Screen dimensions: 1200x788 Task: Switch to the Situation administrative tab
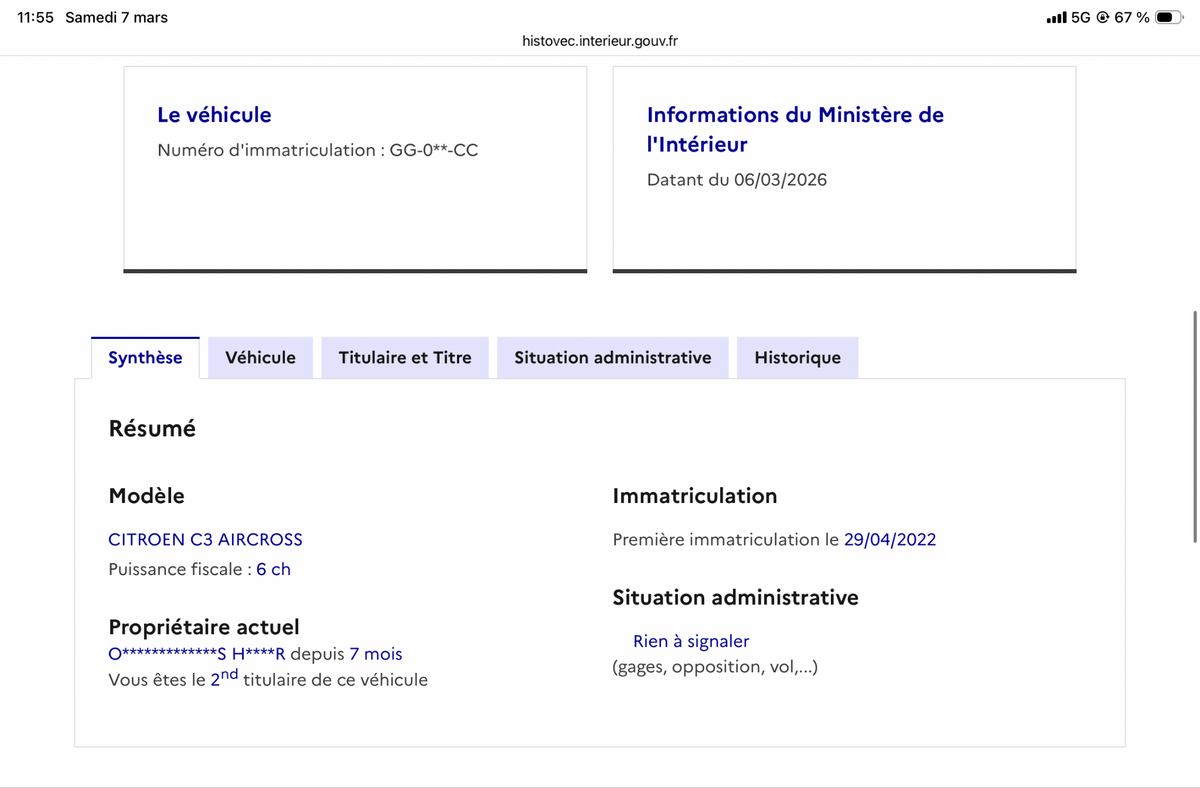click(x=612, y=357)
